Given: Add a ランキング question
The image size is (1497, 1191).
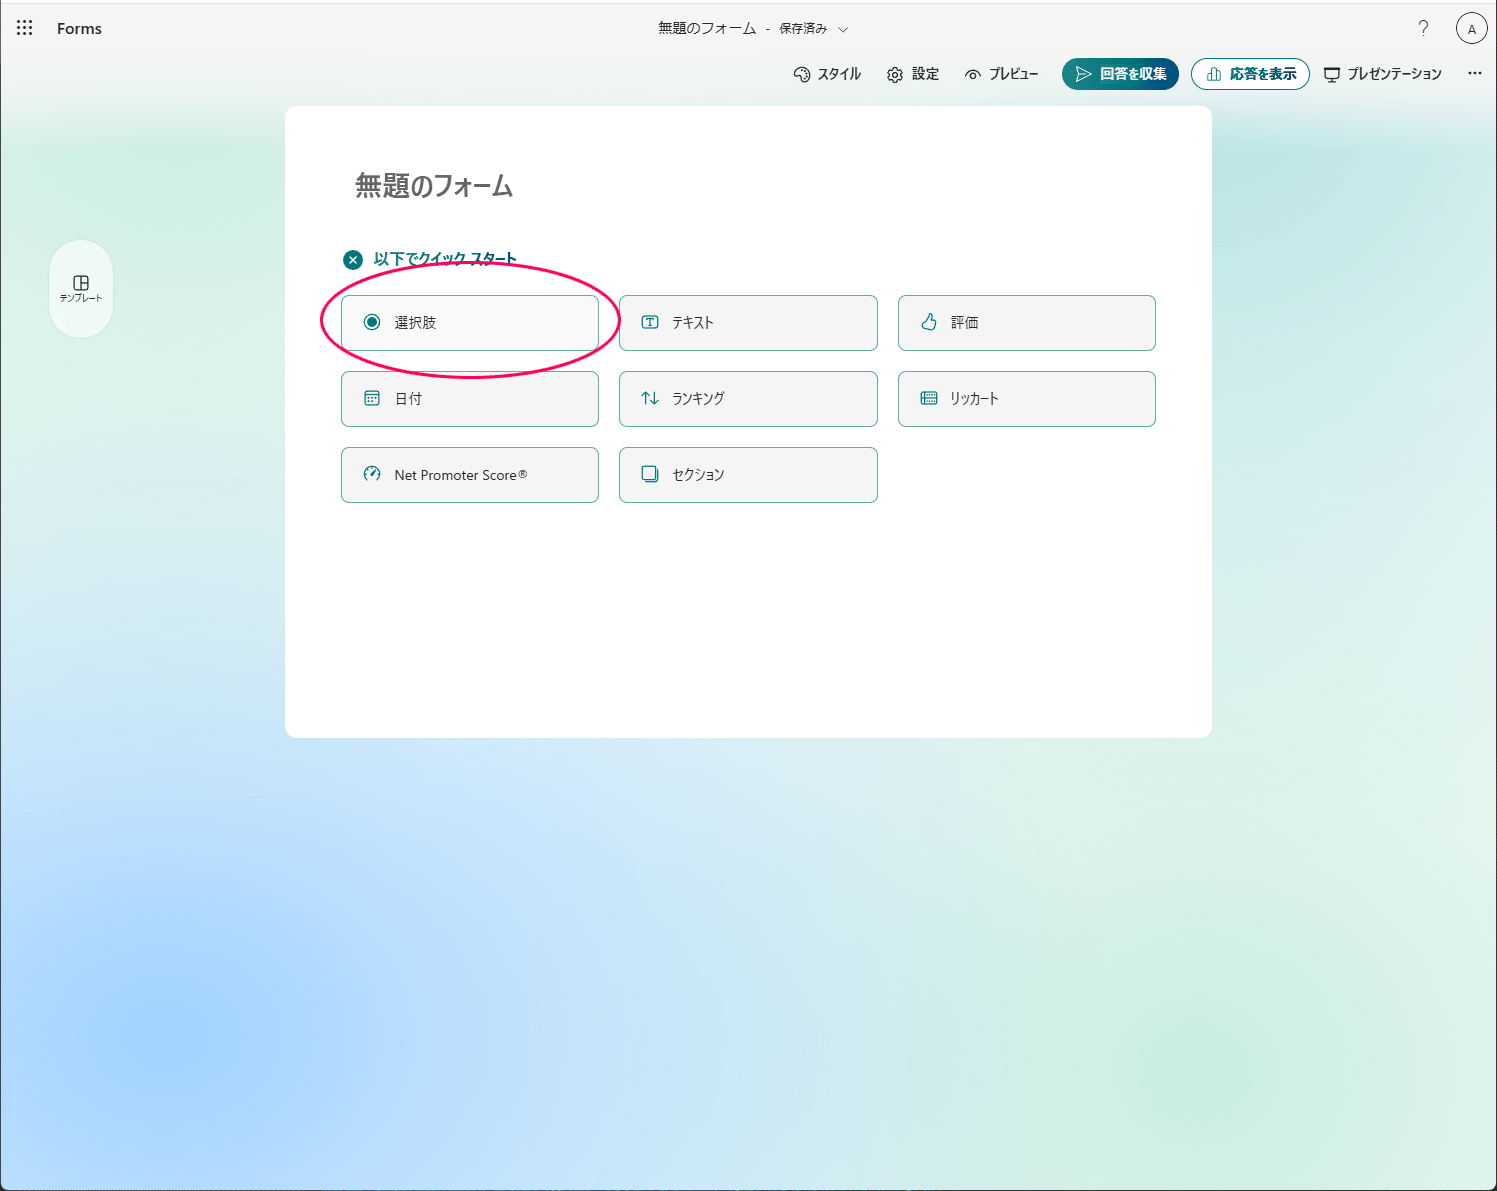Looking at the screenshot, I should click(747, 398).
